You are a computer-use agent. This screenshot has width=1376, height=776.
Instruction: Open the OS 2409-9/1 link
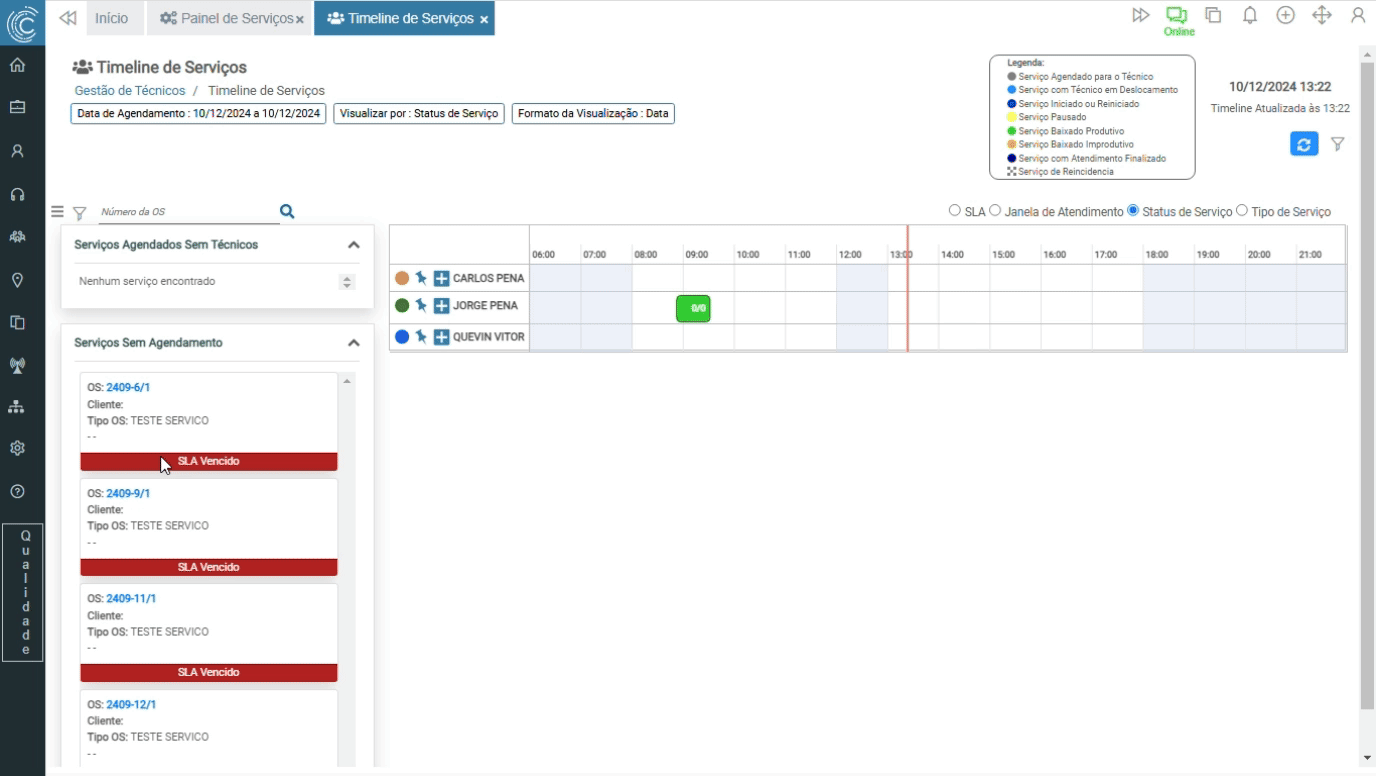point(128,493)
